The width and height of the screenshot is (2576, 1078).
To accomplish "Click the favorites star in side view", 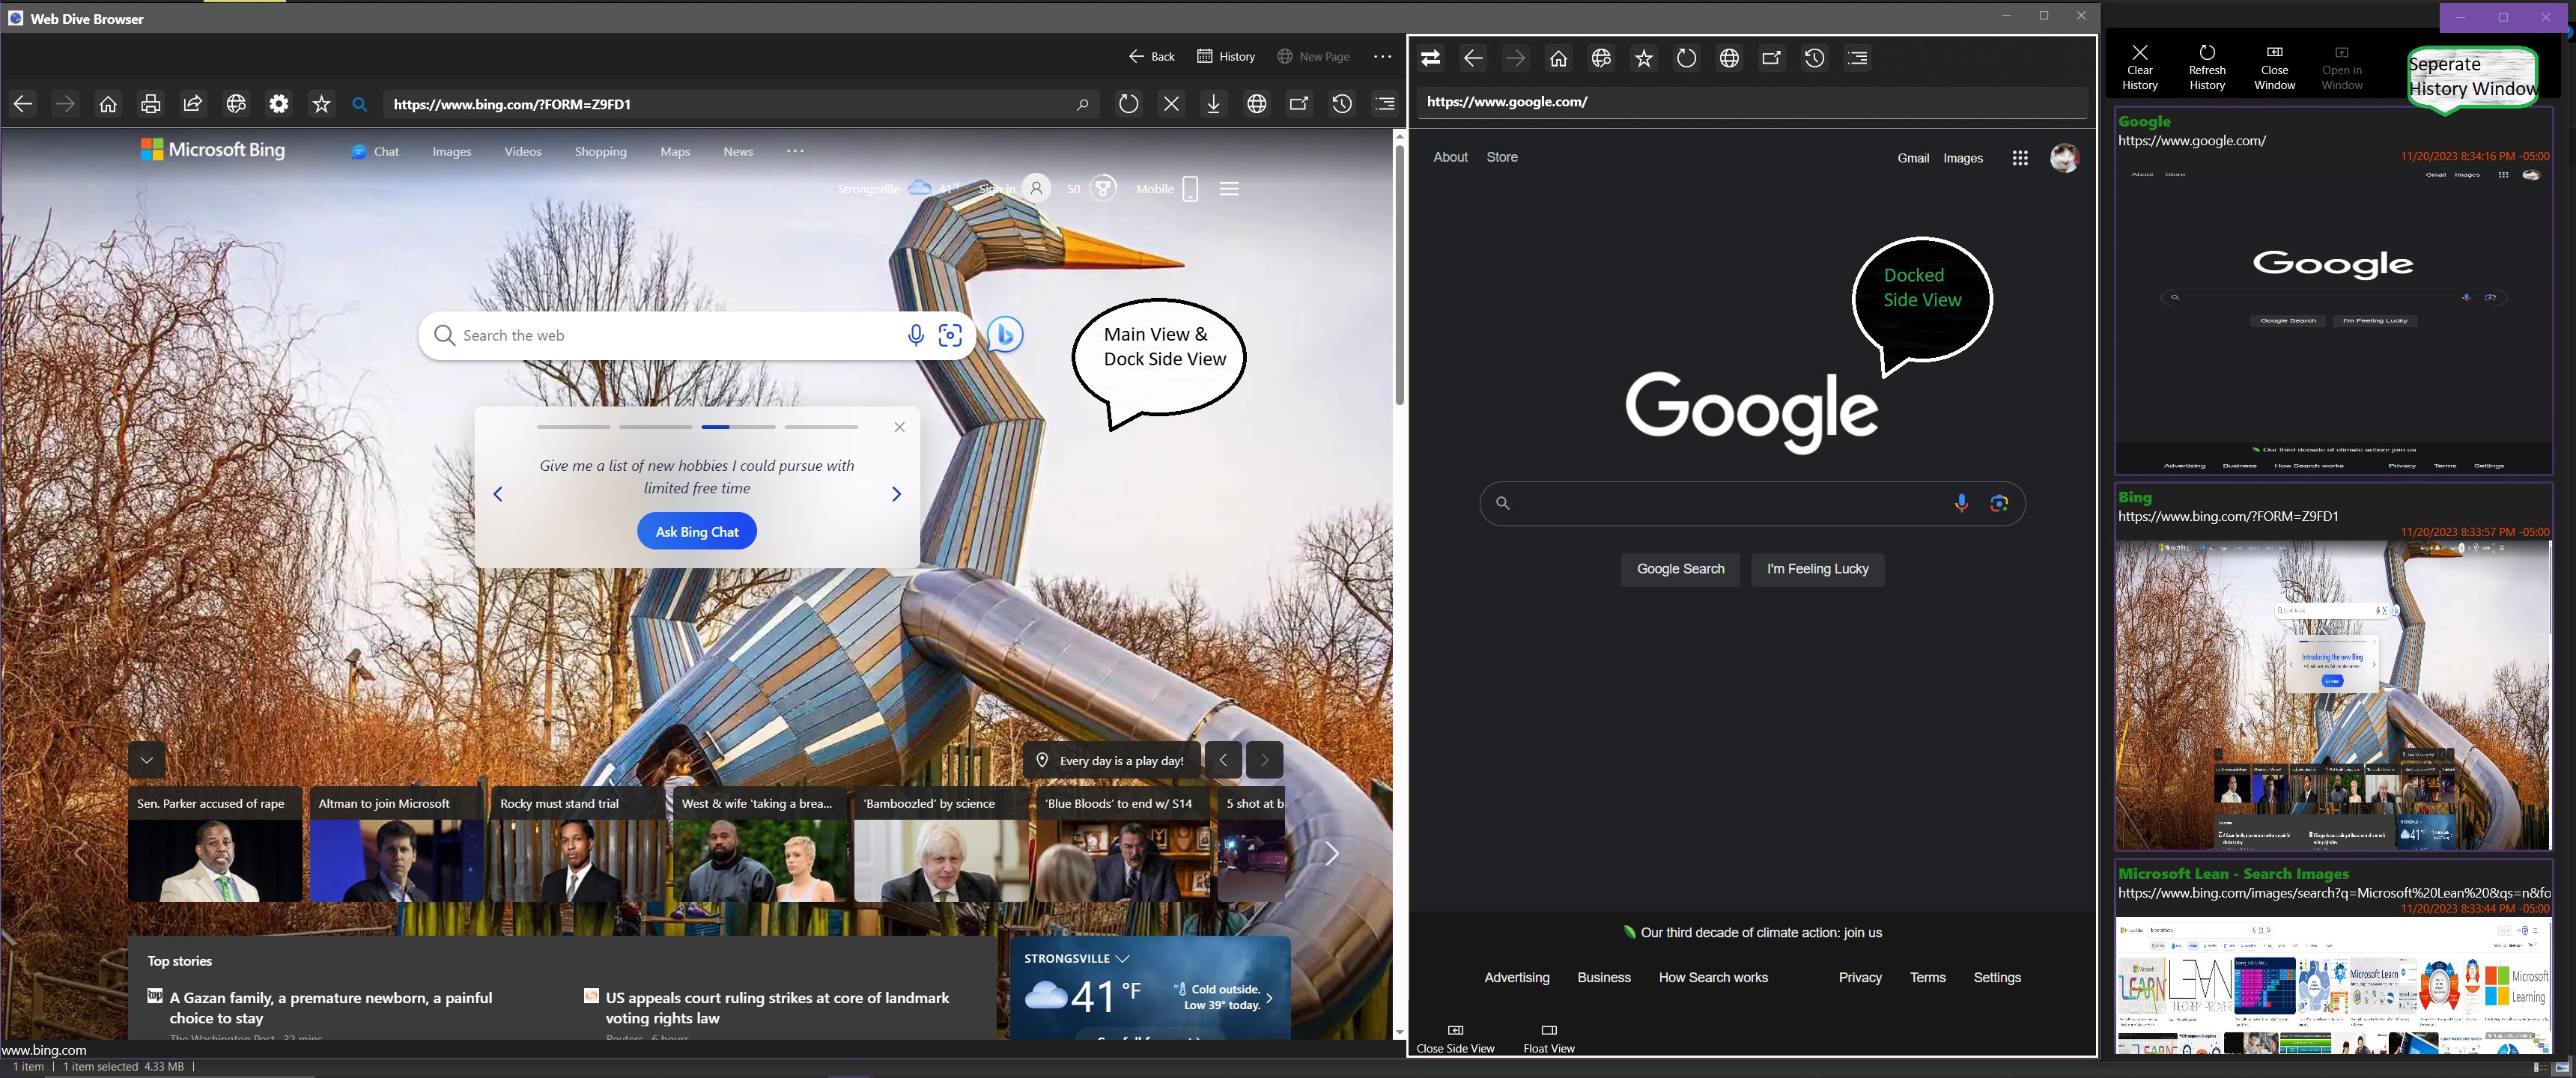I will coord(1644,58).
